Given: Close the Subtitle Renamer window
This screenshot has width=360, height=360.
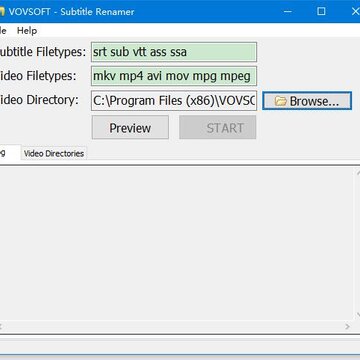Looking at the screenshot, I should pos(355,12).
